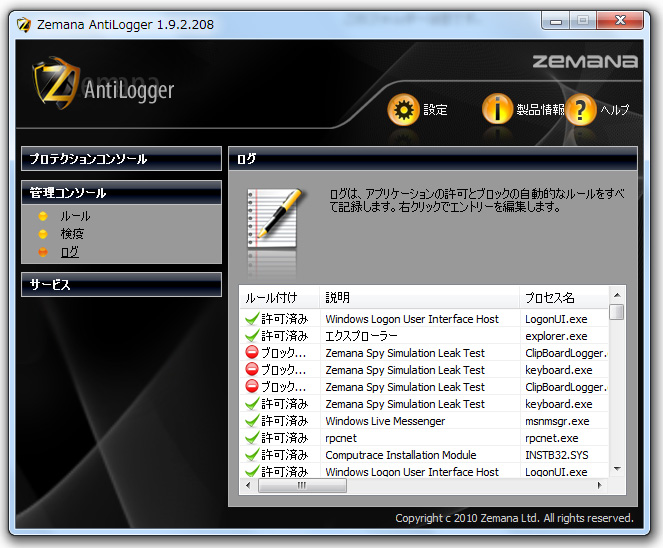Sort by the 説明 column header

(419, 298)
